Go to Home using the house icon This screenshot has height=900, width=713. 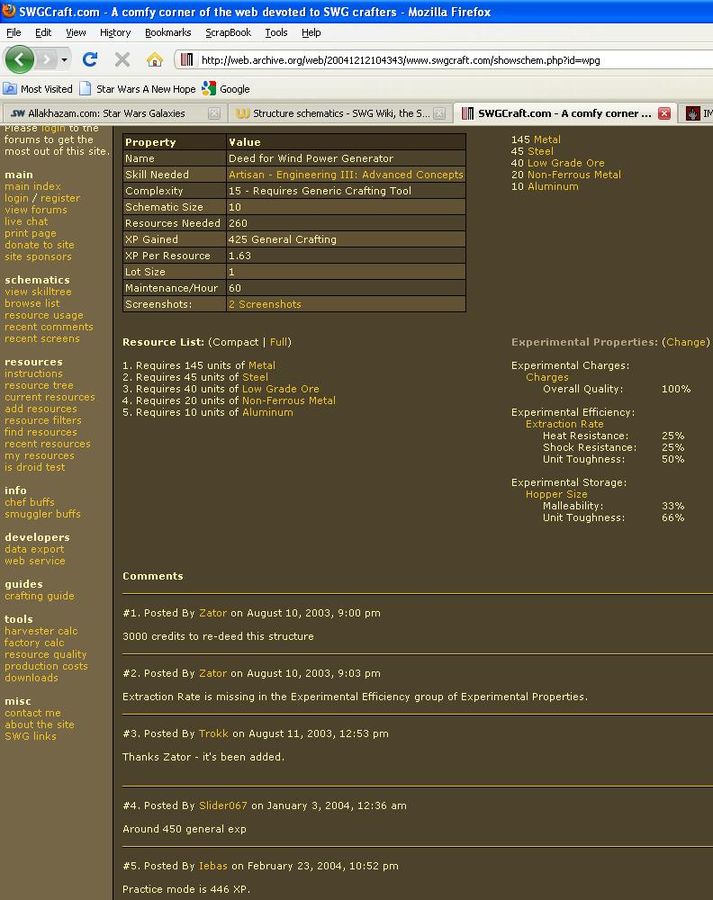coord(154,60)
